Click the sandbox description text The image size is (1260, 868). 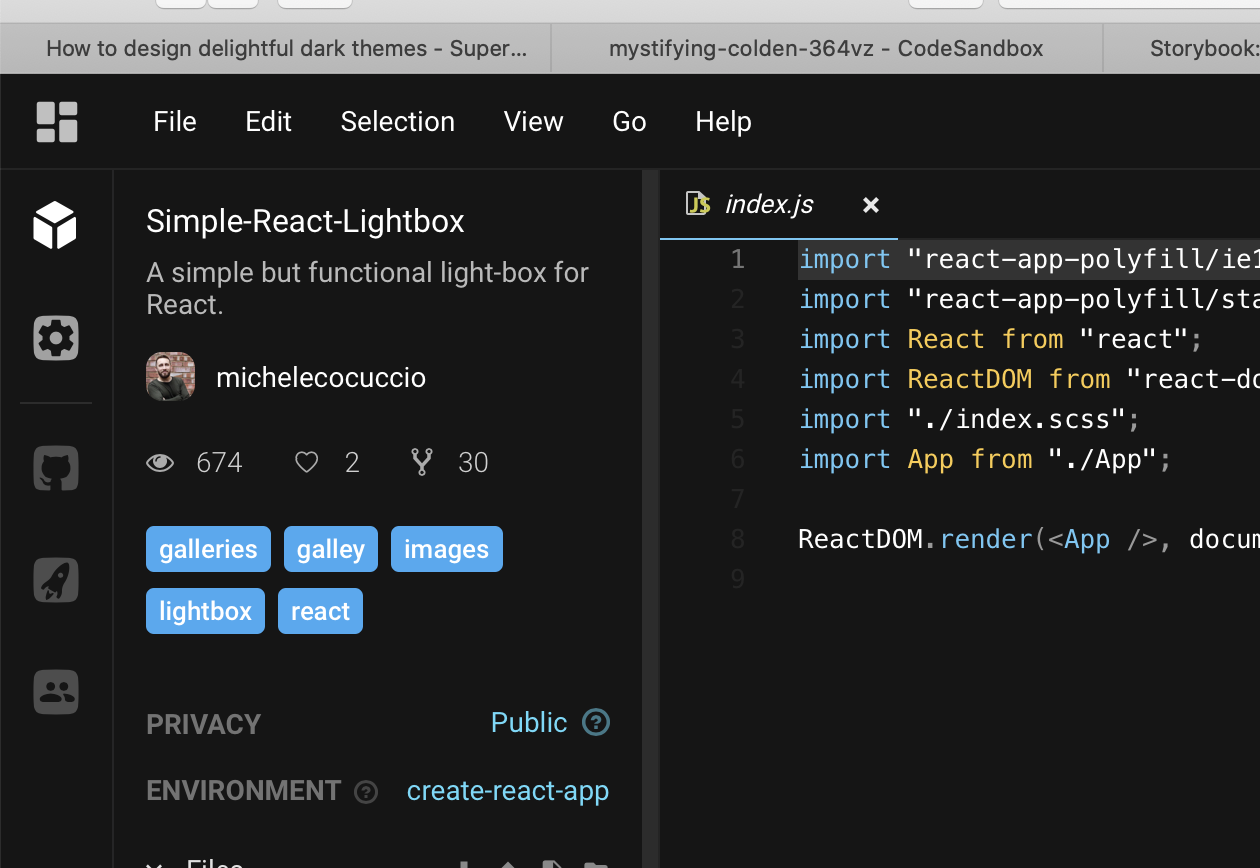(x=368, y=289)
